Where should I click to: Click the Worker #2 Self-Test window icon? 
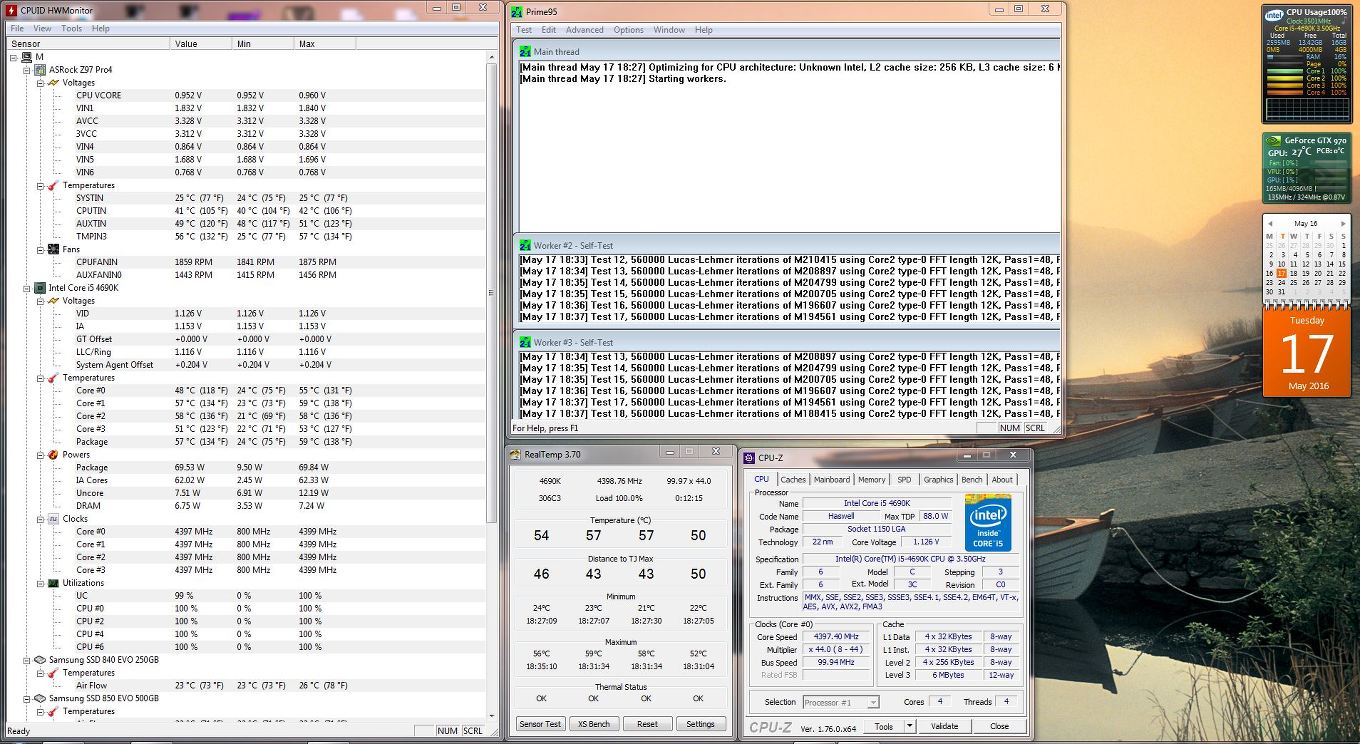pos(525,244)
